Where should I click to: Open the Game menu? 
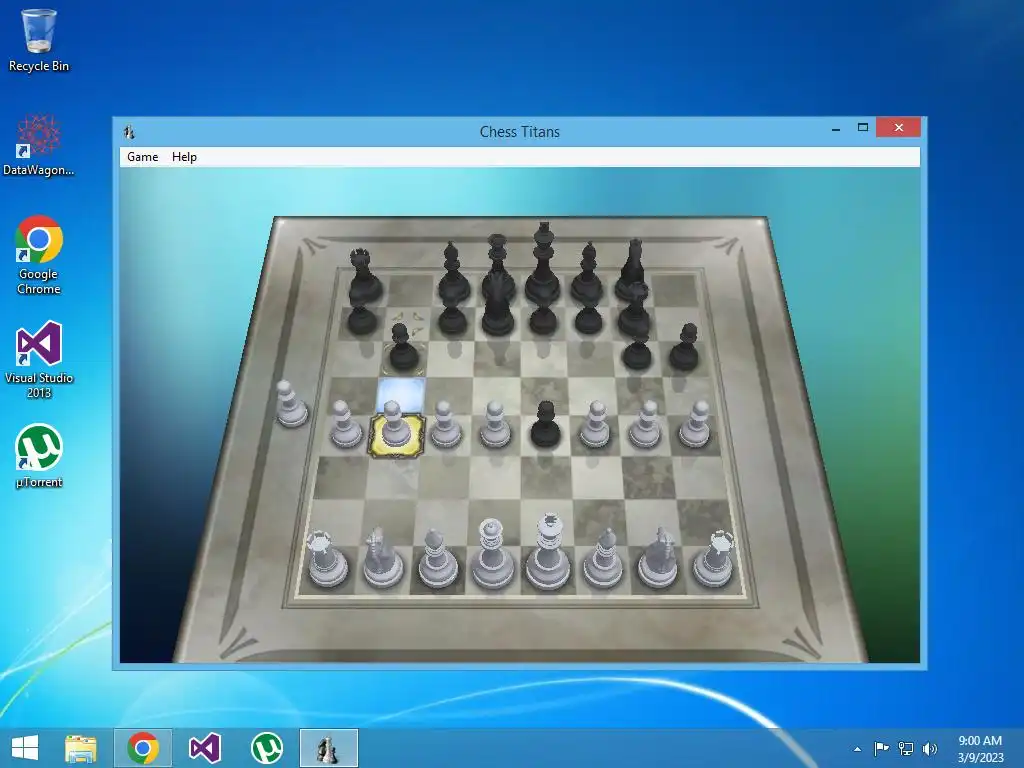[142, 157]
